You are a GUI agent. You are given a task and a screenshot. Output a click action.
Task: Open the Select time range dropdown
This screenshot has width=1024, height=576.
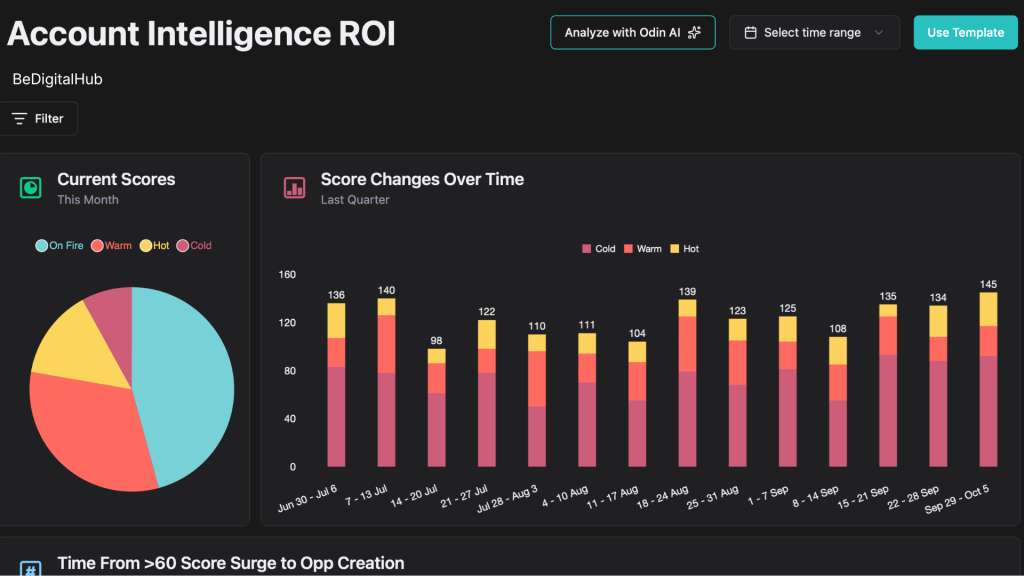click(x=811, y=32)
